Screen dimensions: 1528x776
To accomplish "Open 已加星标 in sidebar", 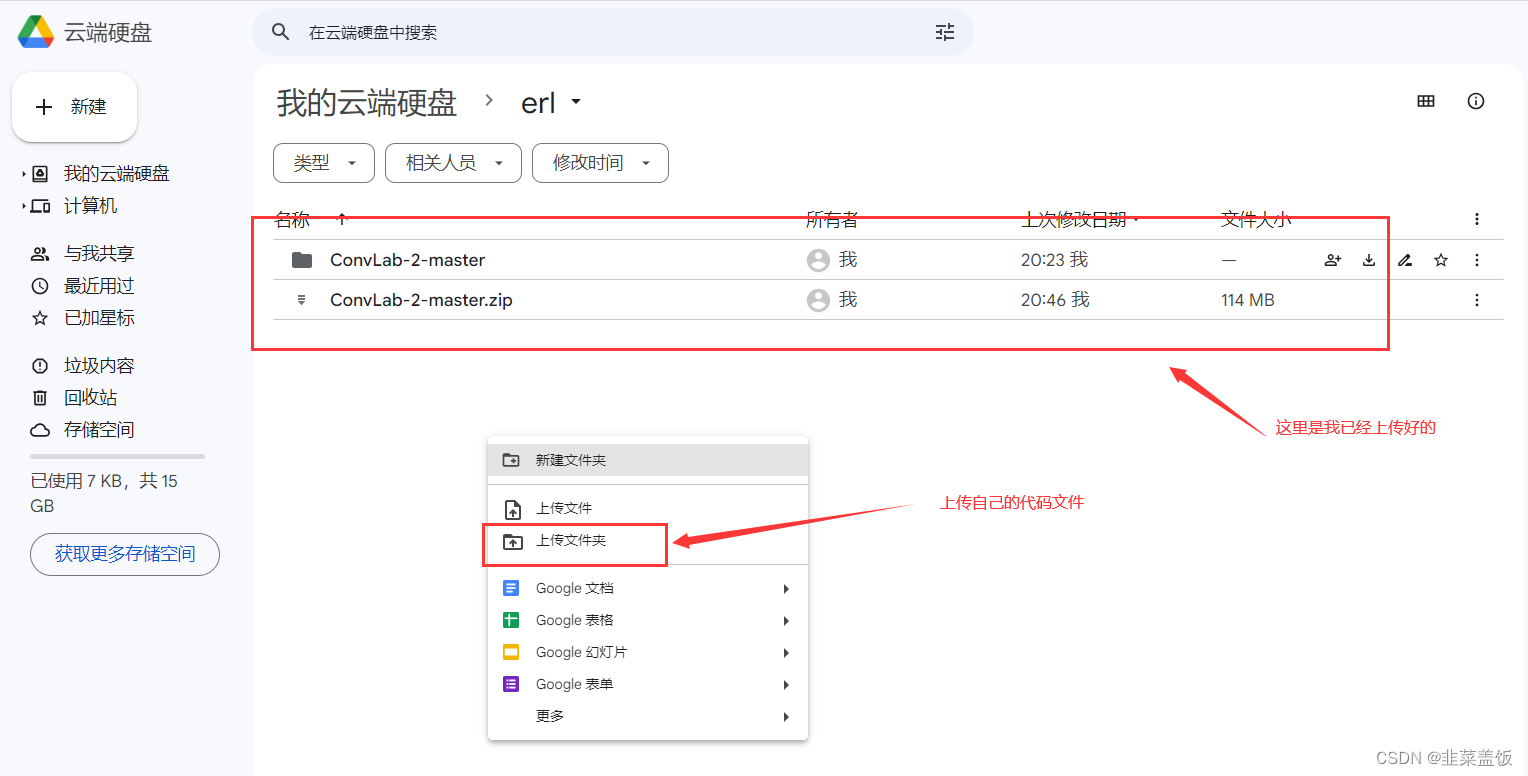I will pos(99,318).
